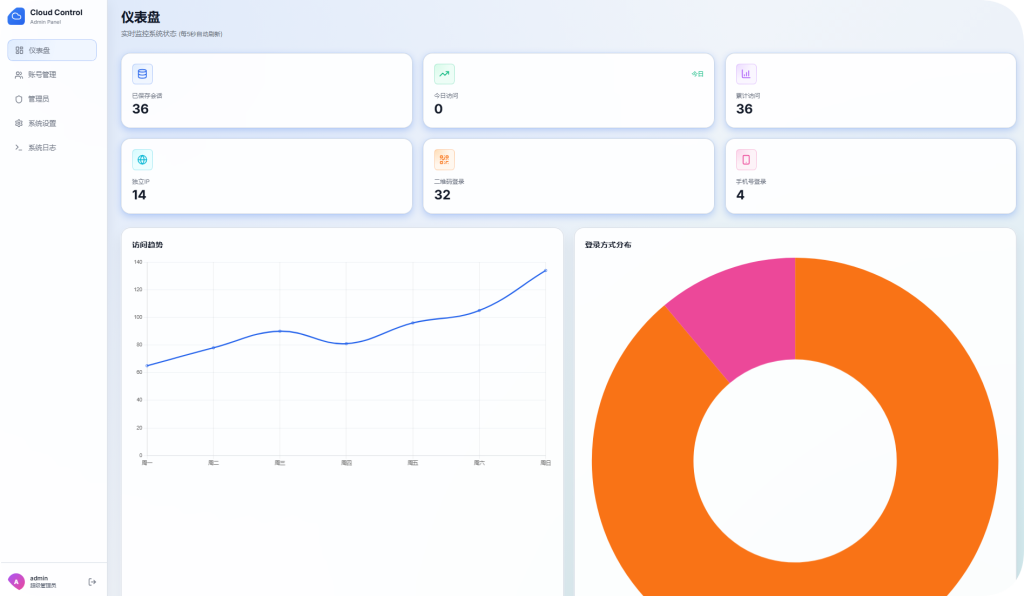Click the value 4 under 手机号登录
Viewport: 1024px width, 596px height.
[741, 195]
